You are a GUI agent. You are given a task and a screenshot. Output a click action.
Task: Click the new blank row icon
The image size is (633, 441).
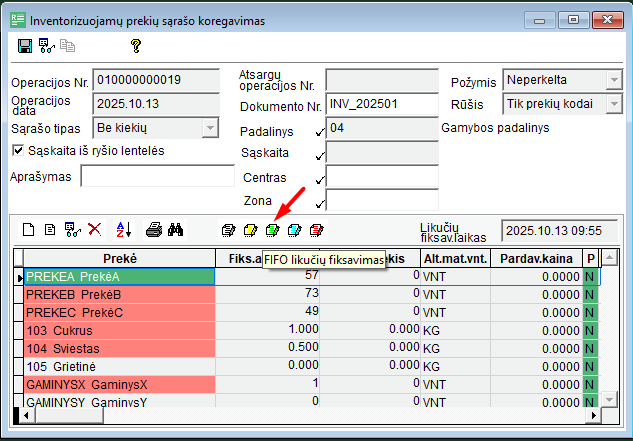click(x=28, y=229)
